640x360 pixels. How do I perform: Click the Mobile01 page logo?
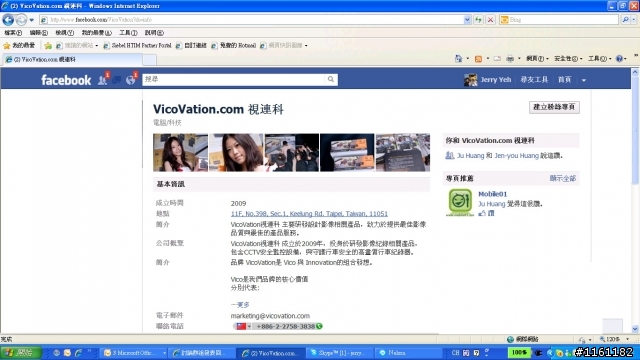pyautogui.click(x=460, y=202)
